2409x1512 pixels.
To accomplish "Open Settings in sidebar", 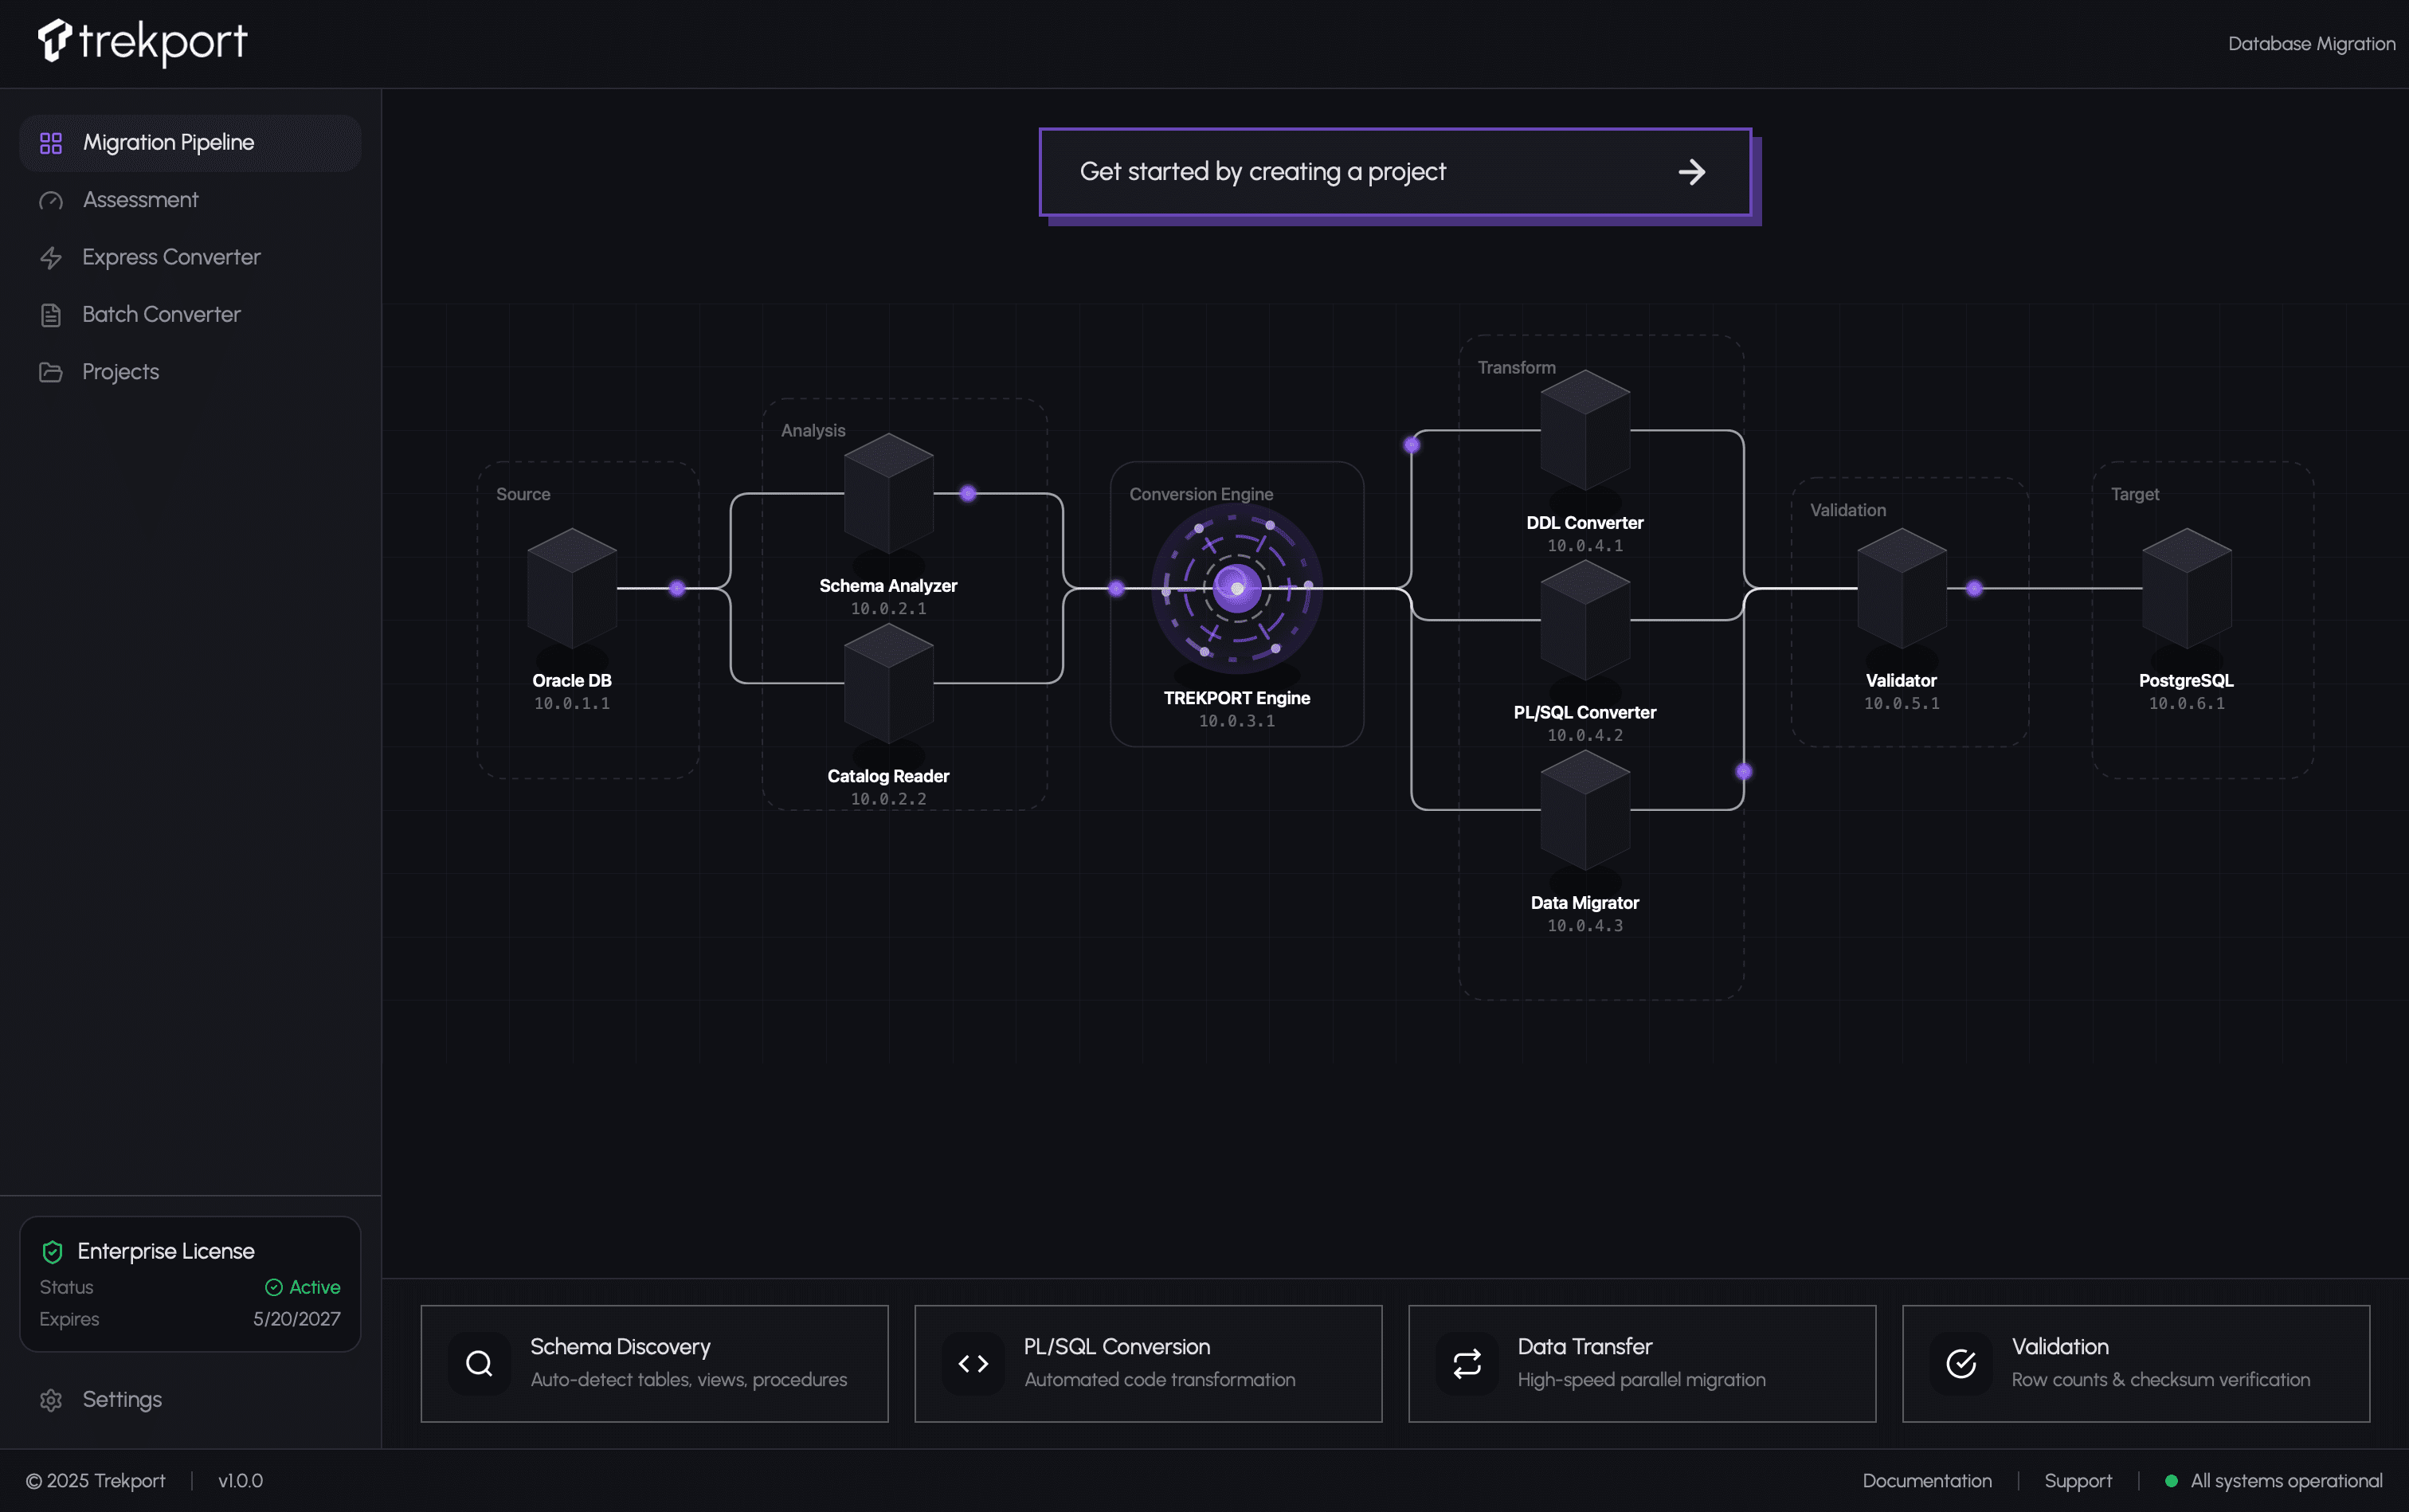I will tap(190, 1400).
